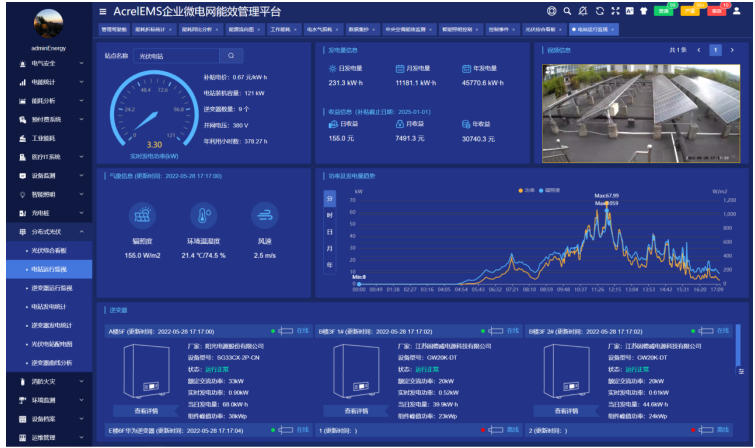Click the 设备档案 sidebar icon
Image resolution: width=755 pixels, height=448 pixels.
coord(22,419)
